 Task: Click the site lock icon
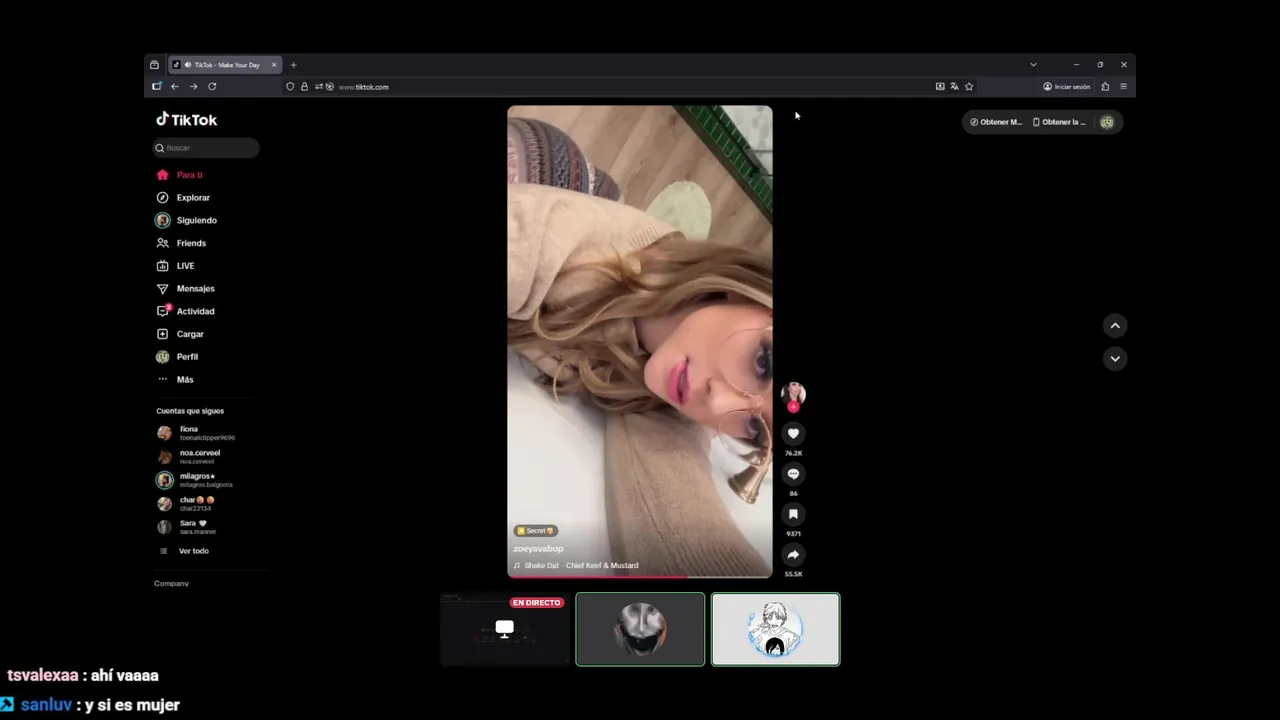click(304, 87)
